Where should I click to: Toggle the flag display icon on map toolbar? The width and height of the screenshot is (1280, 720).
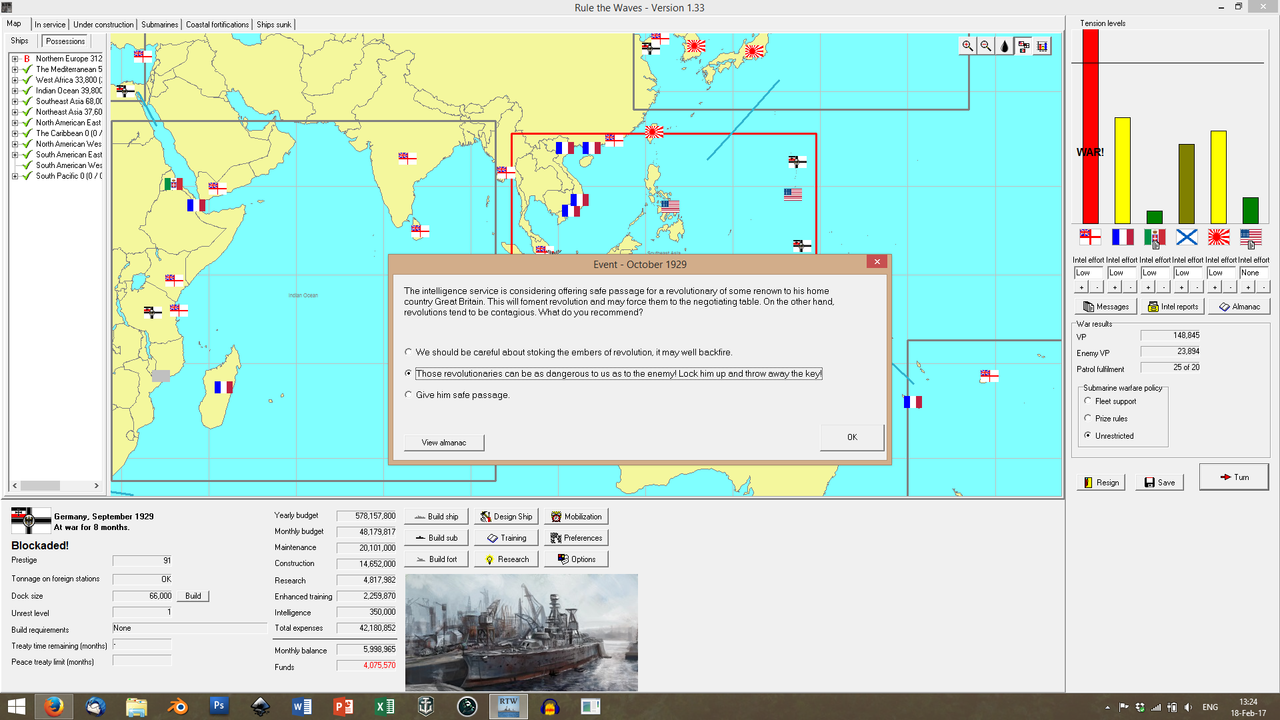tap(1022, 45)
